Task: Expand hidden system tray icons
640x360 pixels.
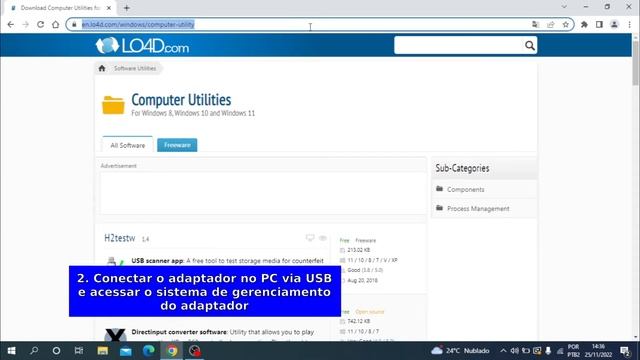Action: click(503, 351)
